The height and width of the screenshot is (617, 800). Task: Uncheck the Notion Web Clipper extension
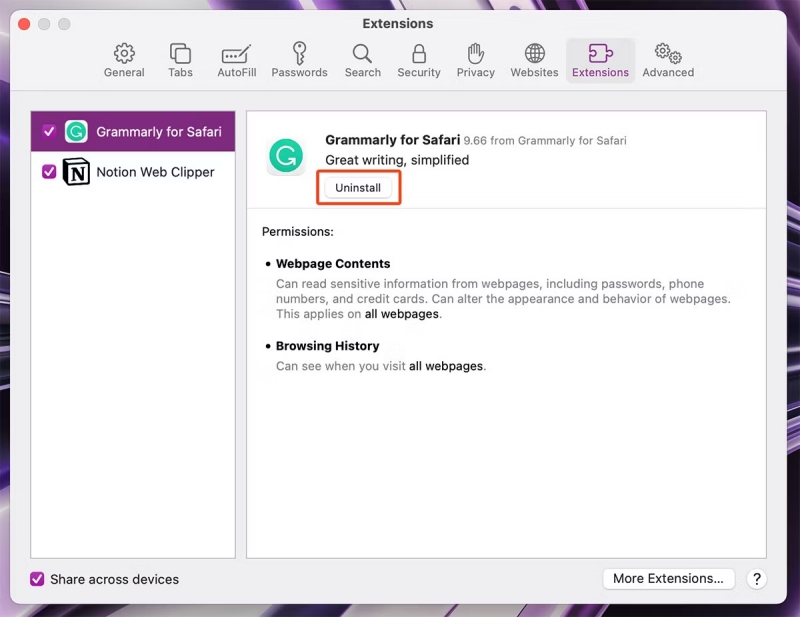49,171
